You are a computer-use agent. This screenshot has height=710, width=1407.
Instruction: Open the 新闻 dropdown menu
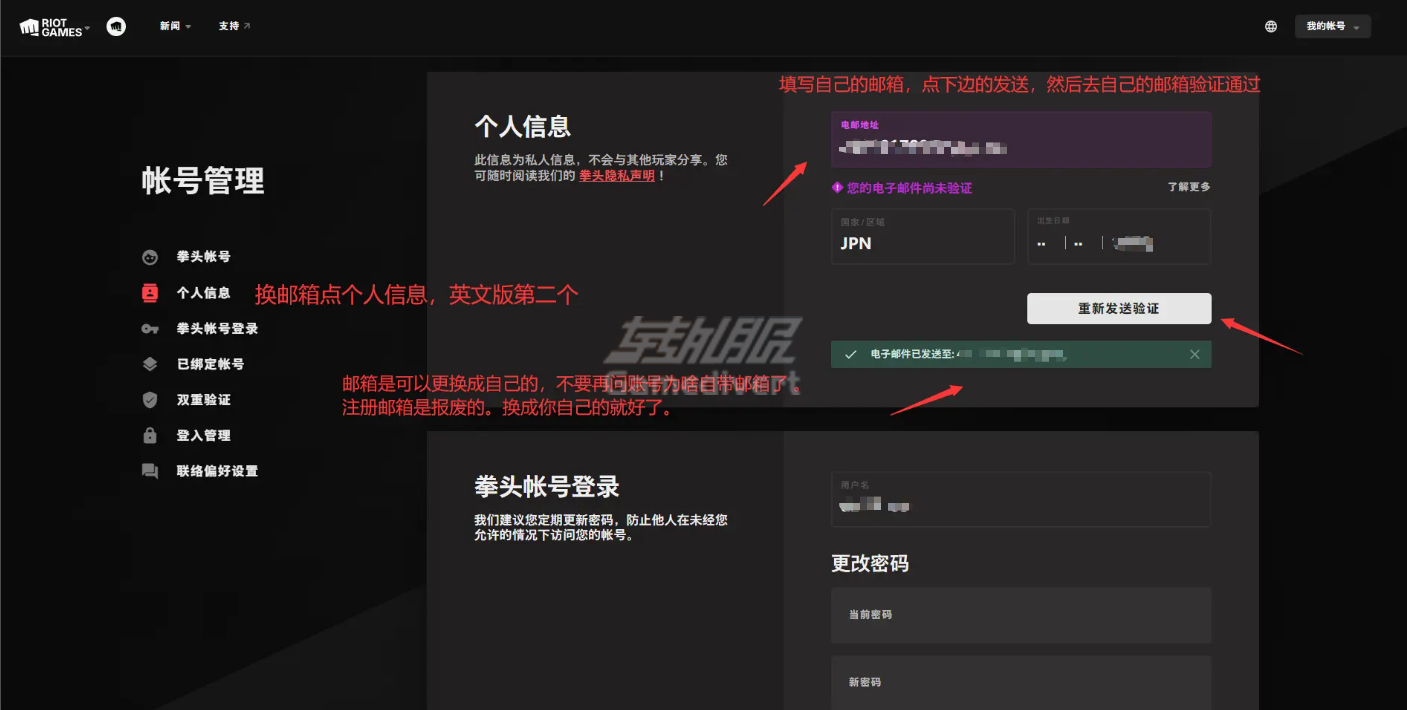pyautogui.click(x=175, y=27)
